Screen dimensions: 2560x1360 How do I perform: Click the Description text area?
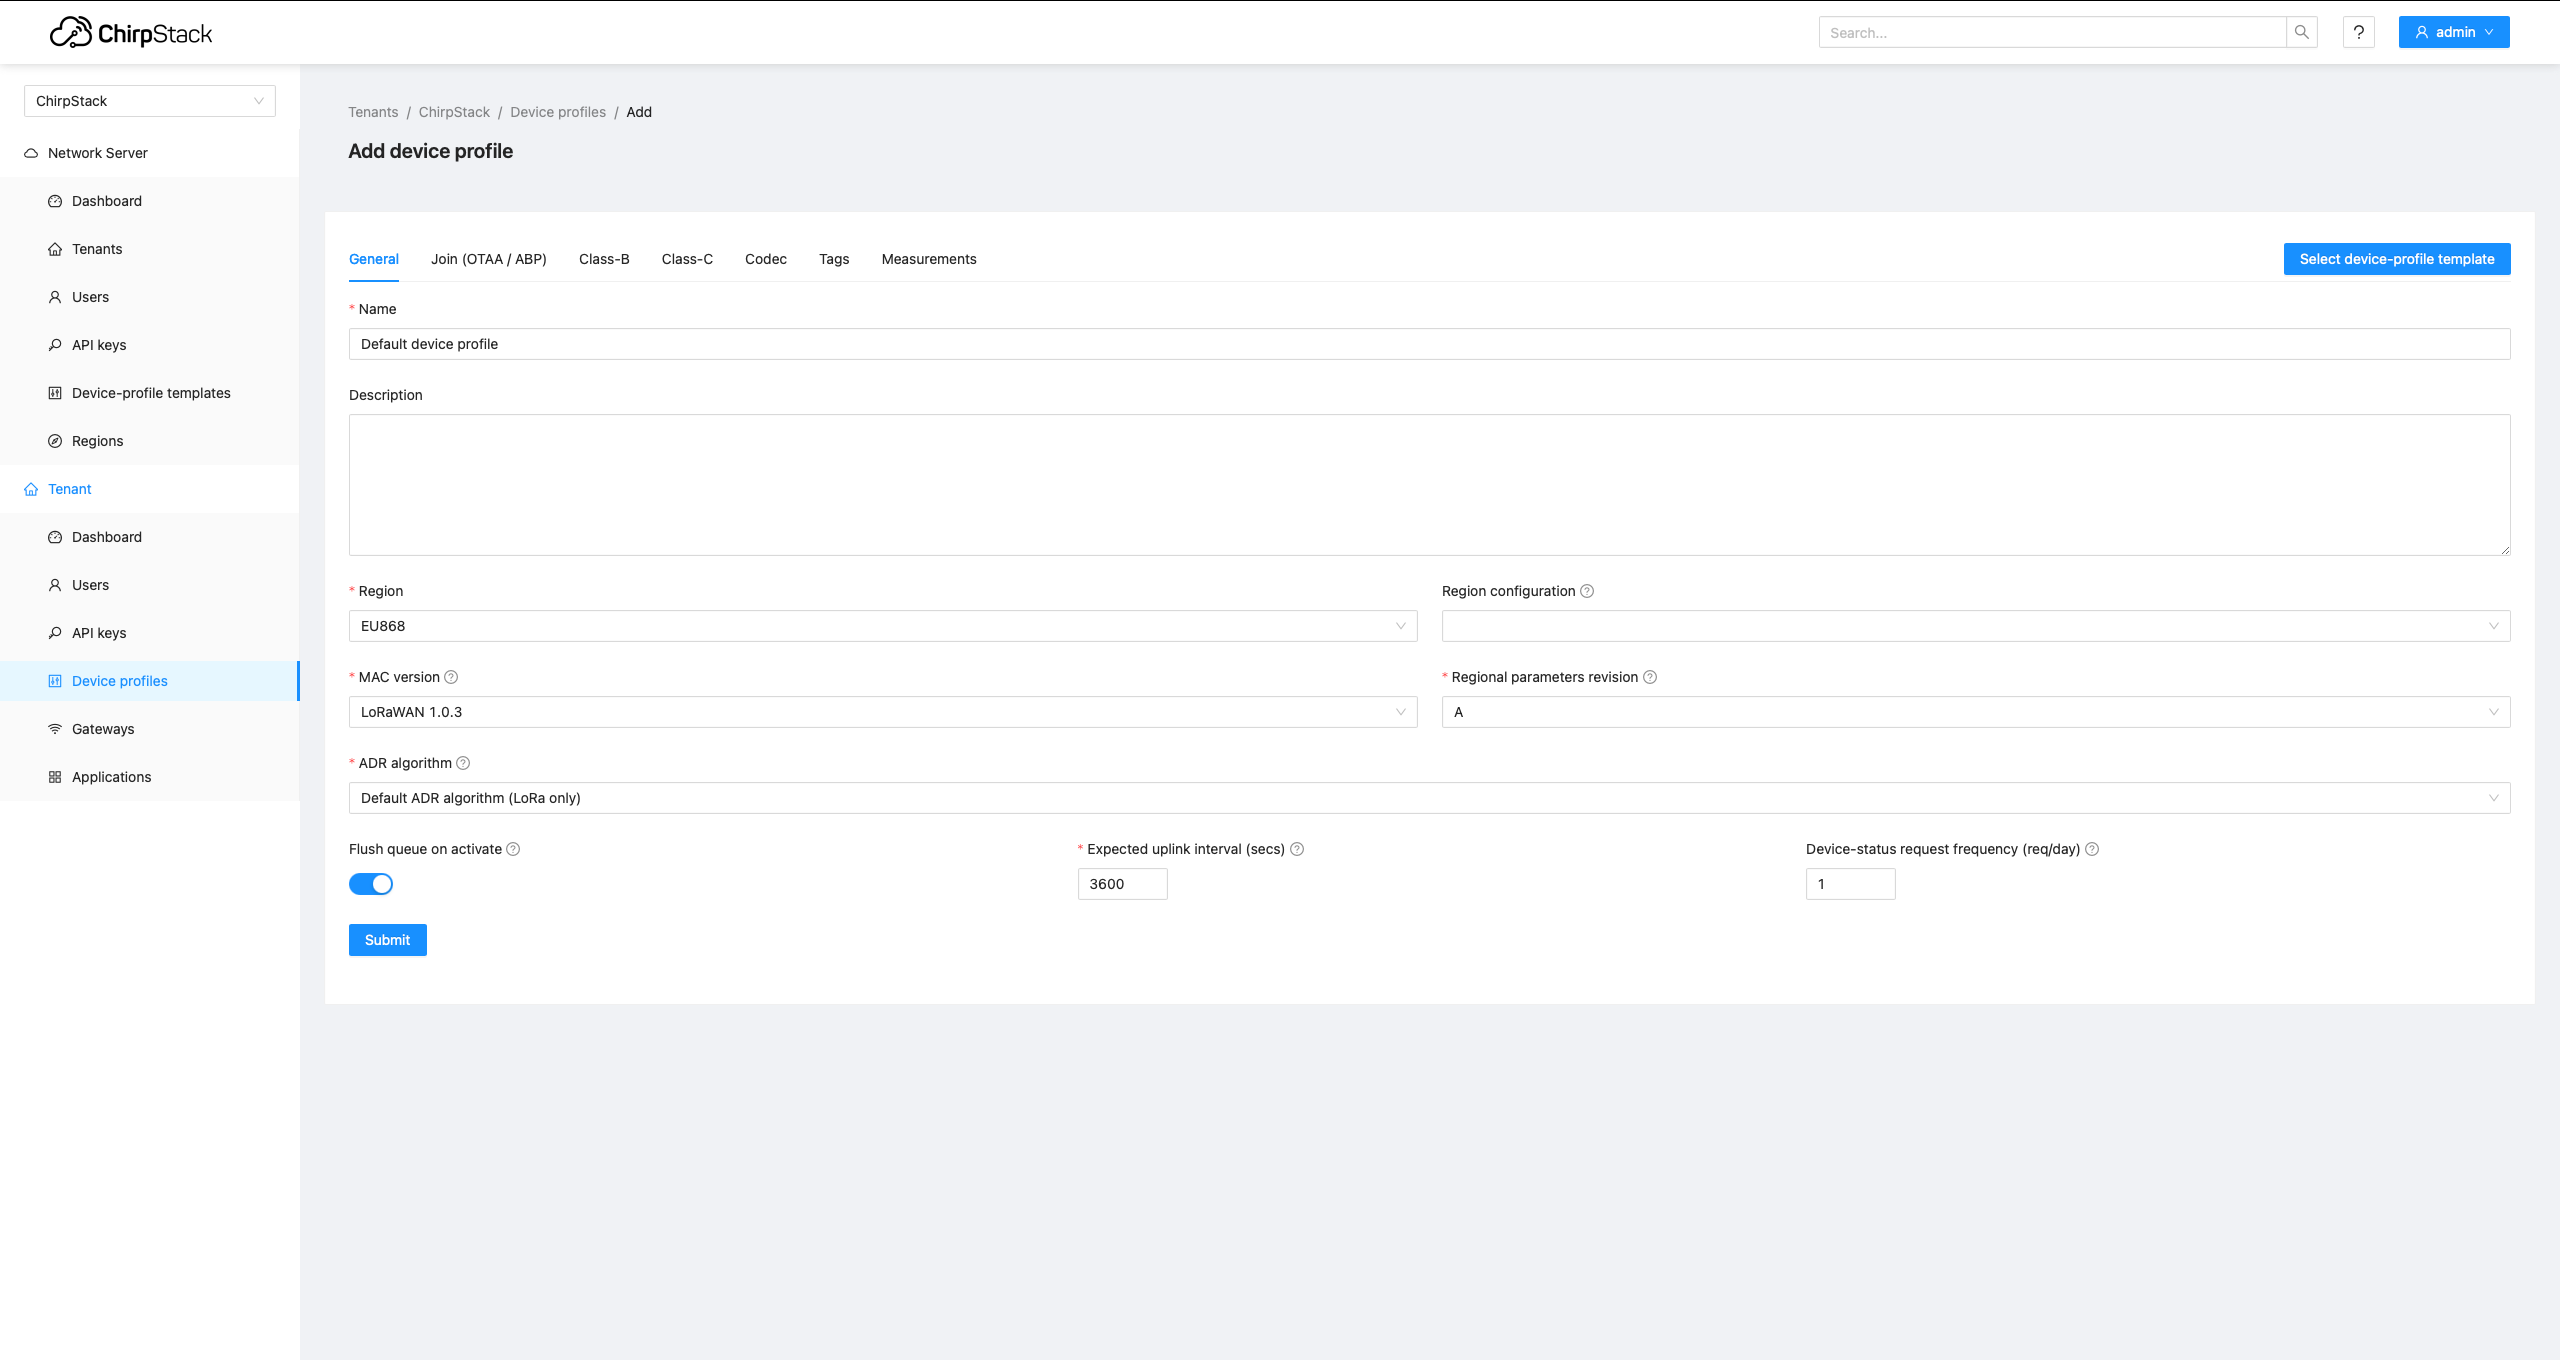1428,485
